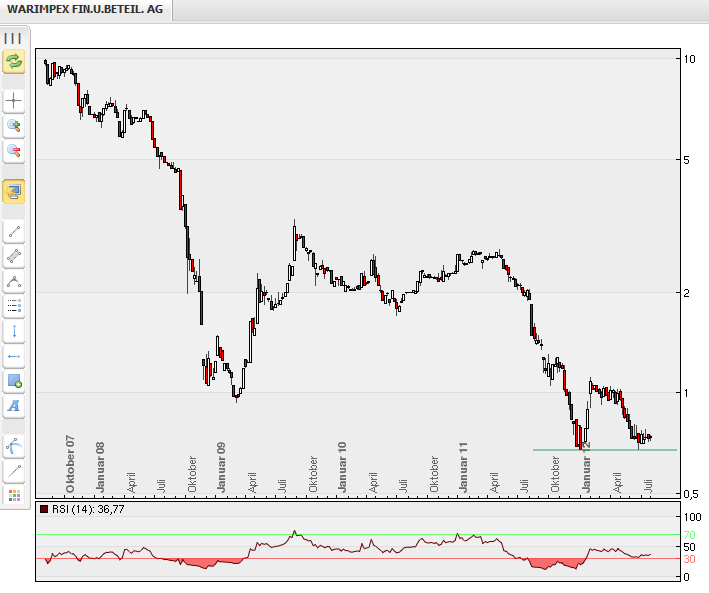Click the RSI (14): 36,77 label
This screenshot has width=709, height=593.
coord(88,509)
